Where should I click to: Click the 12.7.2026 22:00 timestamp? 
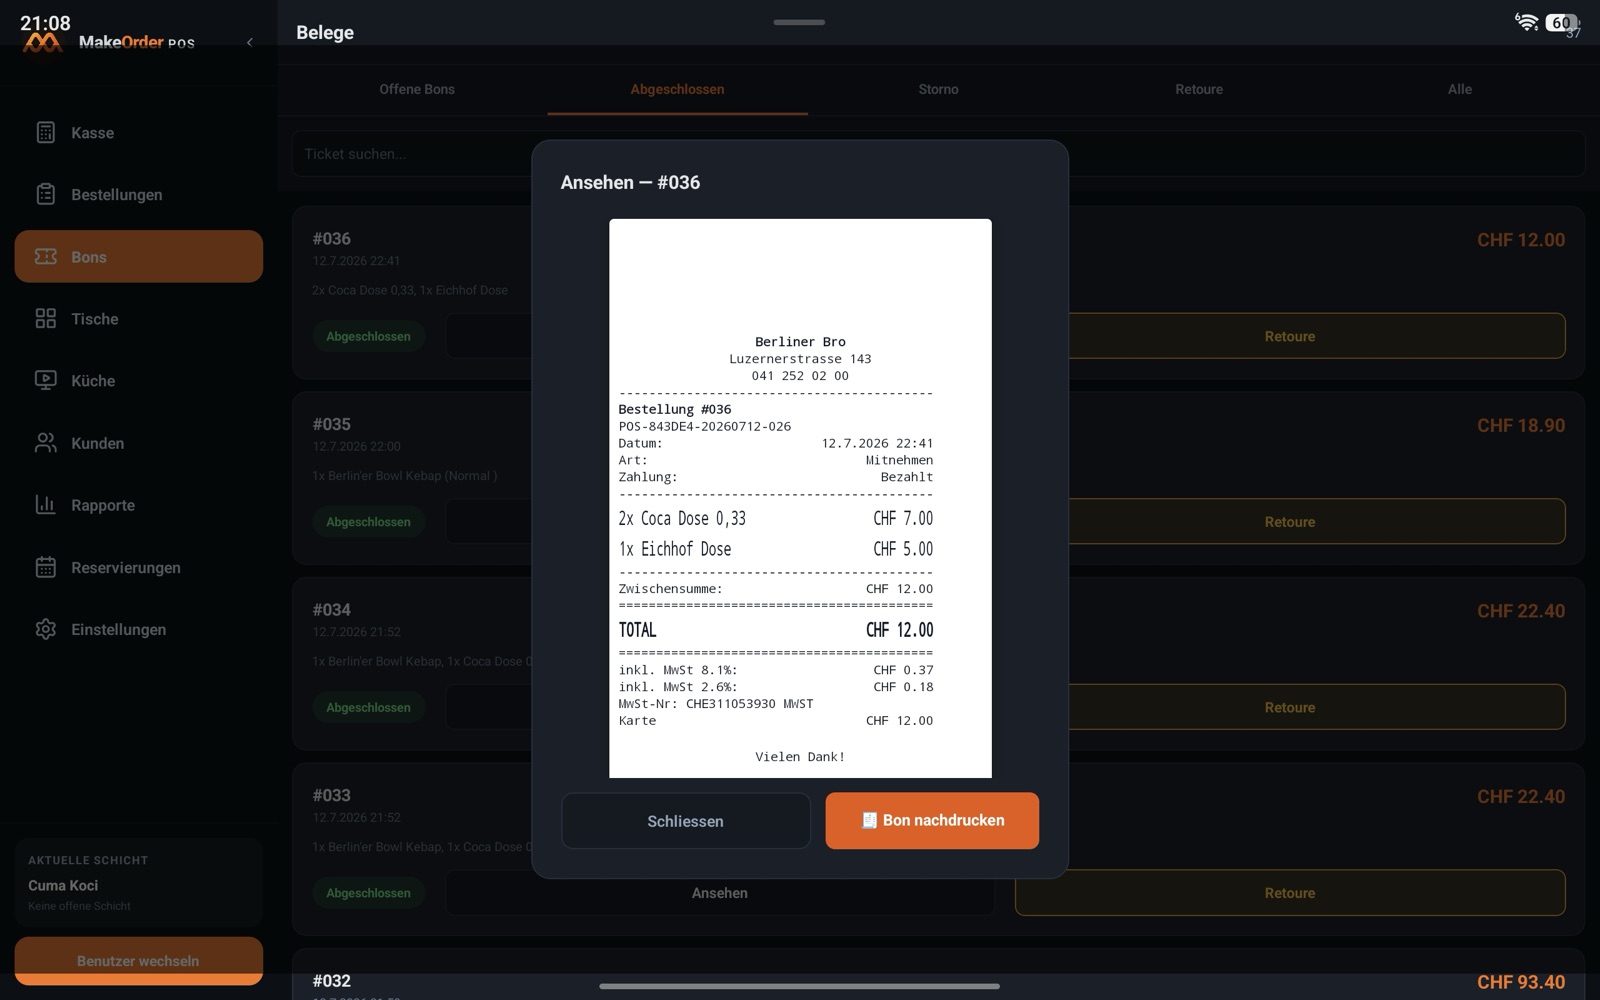pyautogui.click(x=356, y=446)
